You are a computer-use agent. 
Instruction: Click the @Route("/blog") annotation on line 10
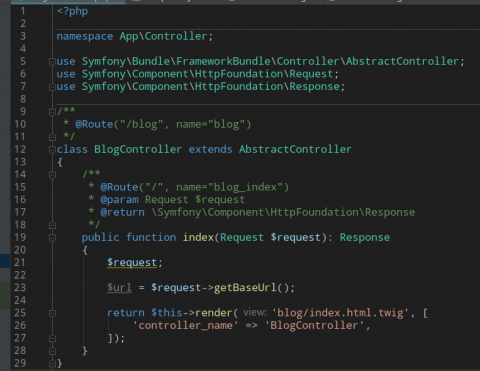(163, 124)
